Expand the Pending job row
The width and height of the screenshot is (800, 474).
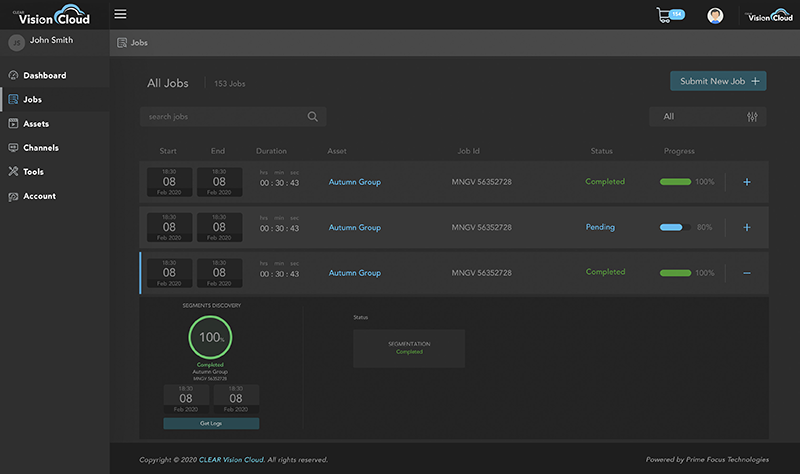pos(746,227)
